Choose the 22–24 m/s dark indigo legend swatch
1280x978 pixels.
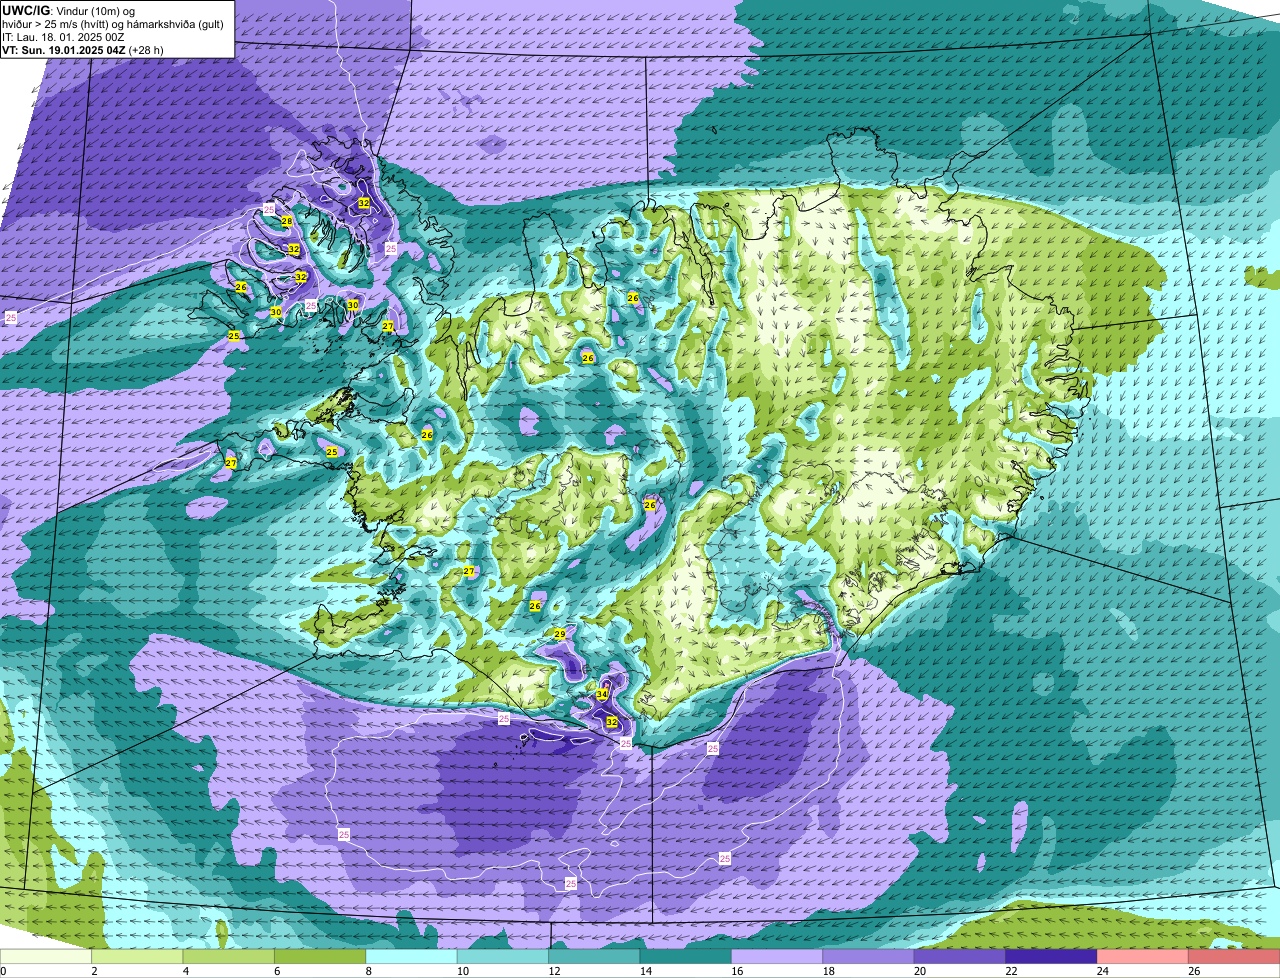click(x=1052, y=957)
